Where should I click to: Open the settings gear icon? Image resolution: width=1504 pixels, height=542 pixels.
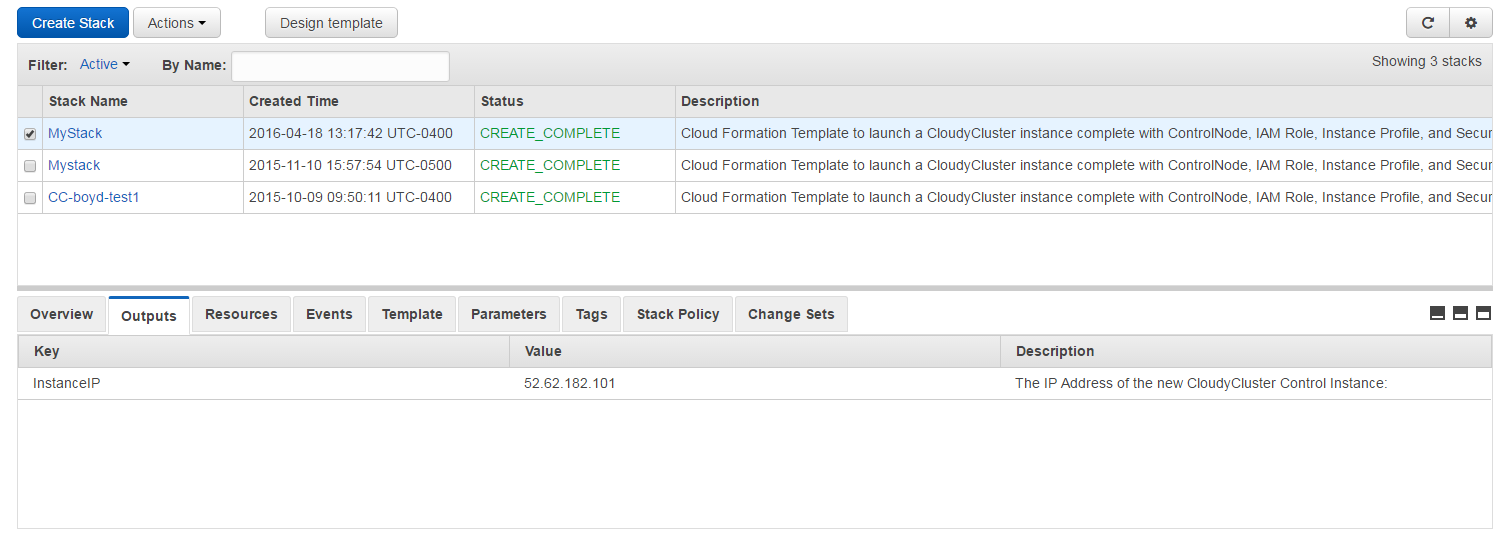(x=1470, y=23)
